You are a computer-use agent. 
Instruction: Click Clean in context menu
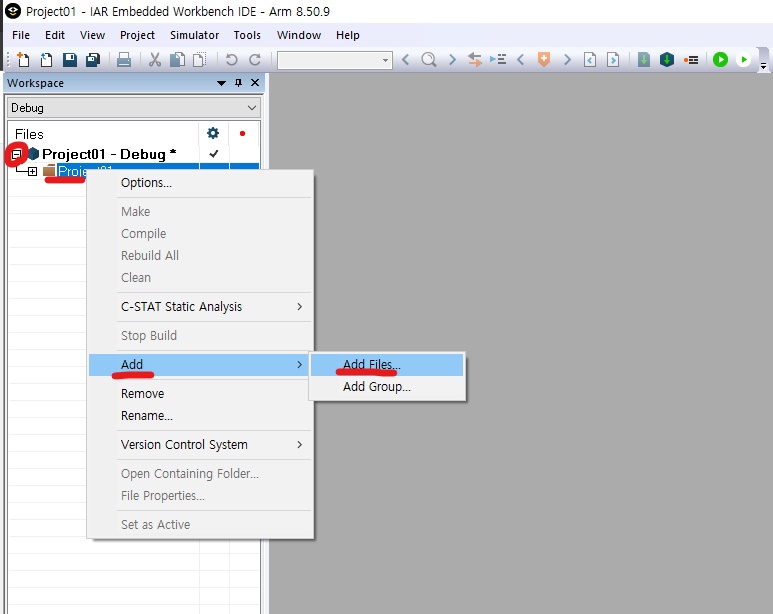click(201, 278)
